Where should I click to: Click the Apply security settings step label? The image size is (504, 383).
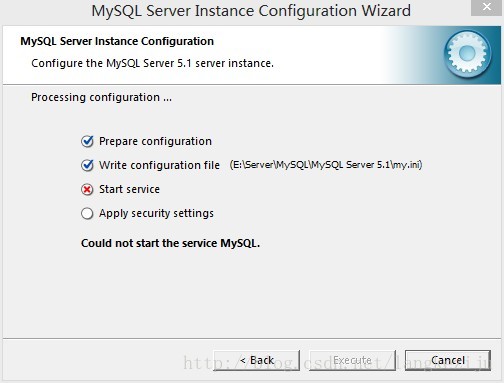(x=156, y=213)
